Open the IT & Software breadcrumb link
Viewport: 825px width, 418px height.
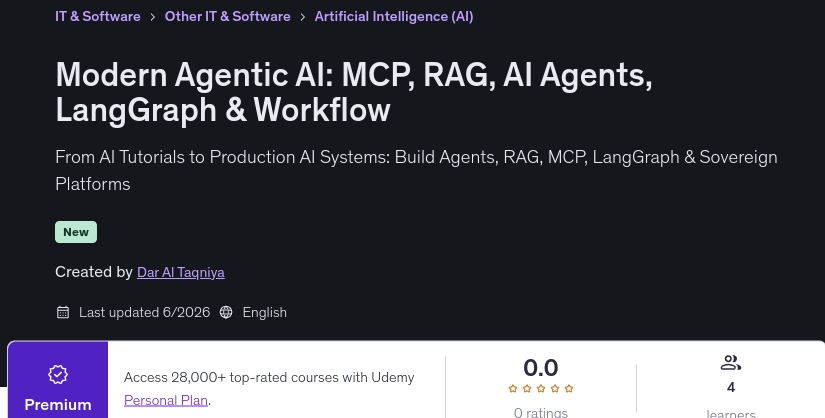pos(98,16)
